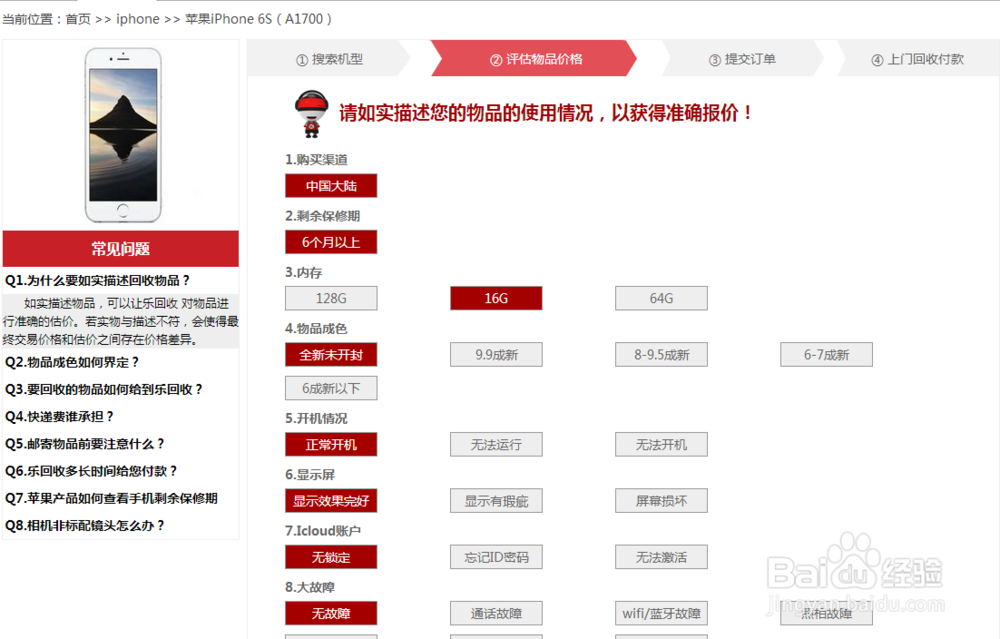Image resolution: width=1000 pixels, height=639 pixels.
Task: Choose 128G memory option
Action: point(331,298)
